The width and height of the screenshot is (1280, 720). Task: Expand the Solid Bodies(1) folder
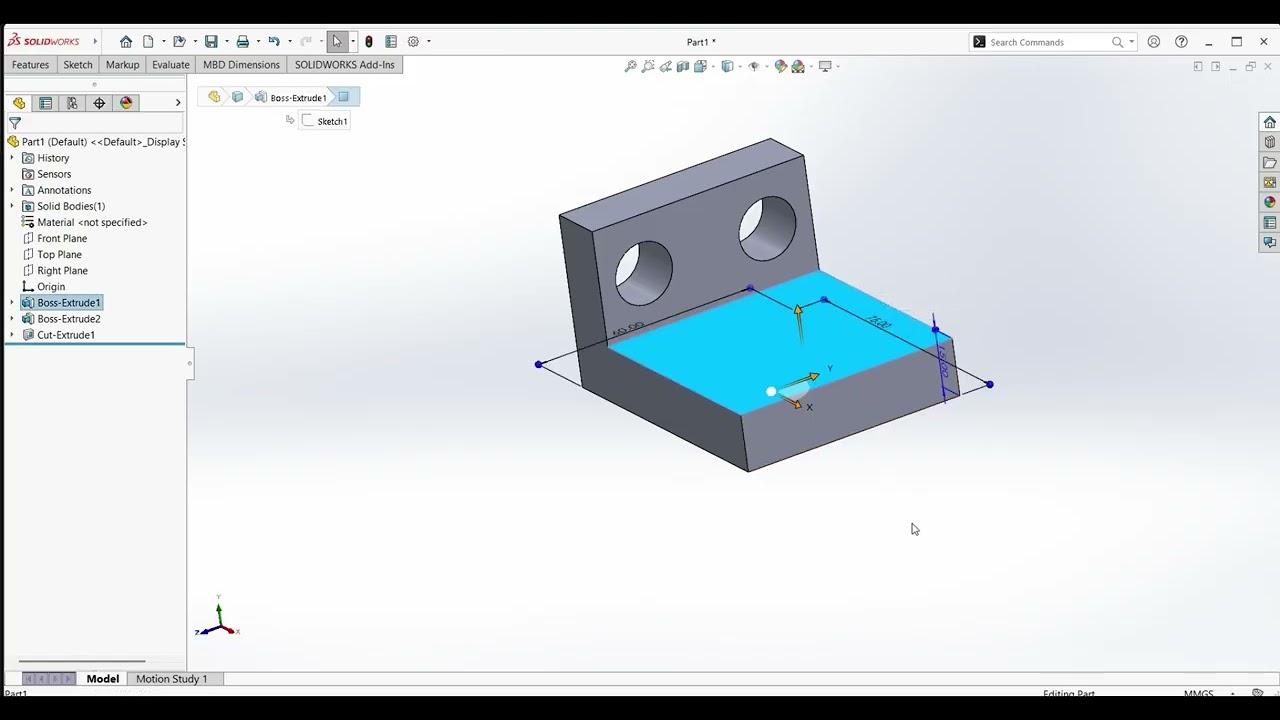point(12,206)
